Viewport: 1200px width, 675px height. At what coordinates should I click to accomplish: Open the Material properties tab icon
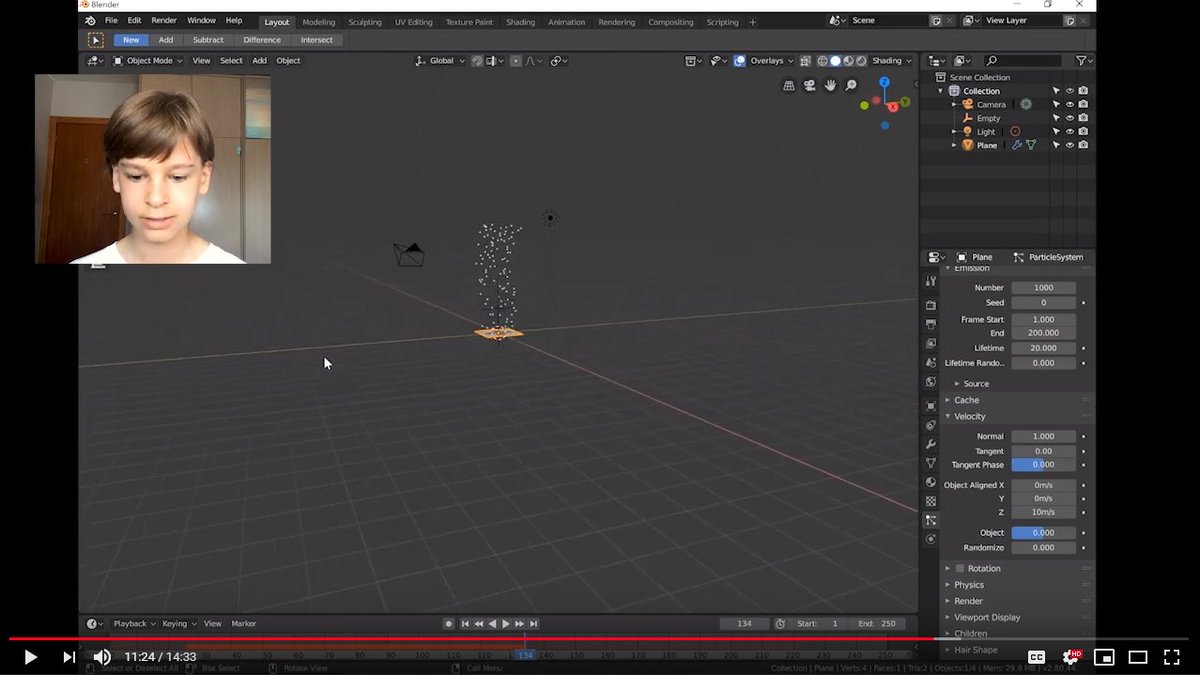tap(931, 482)
